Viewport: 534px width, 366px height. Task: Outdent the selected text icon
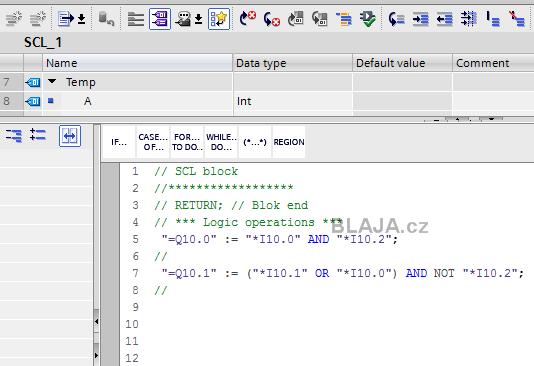(444, 19)
